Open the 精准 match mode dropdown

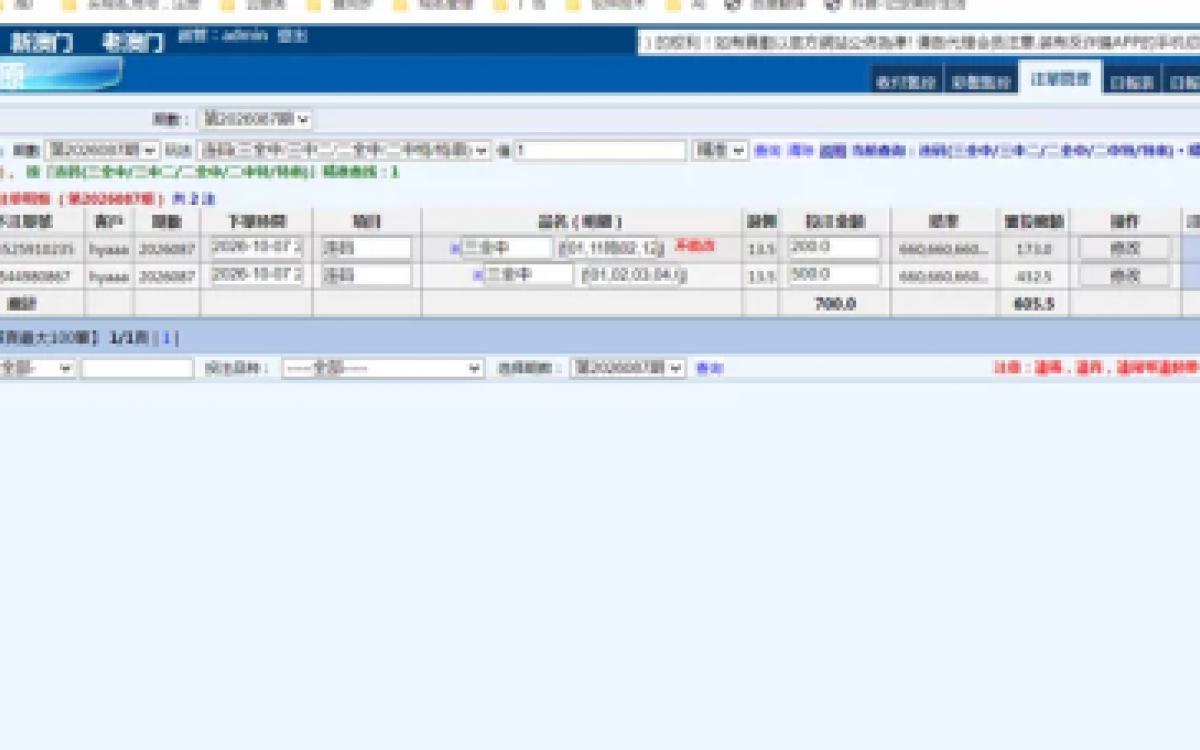pyautogui.click(x=720, y=150)
